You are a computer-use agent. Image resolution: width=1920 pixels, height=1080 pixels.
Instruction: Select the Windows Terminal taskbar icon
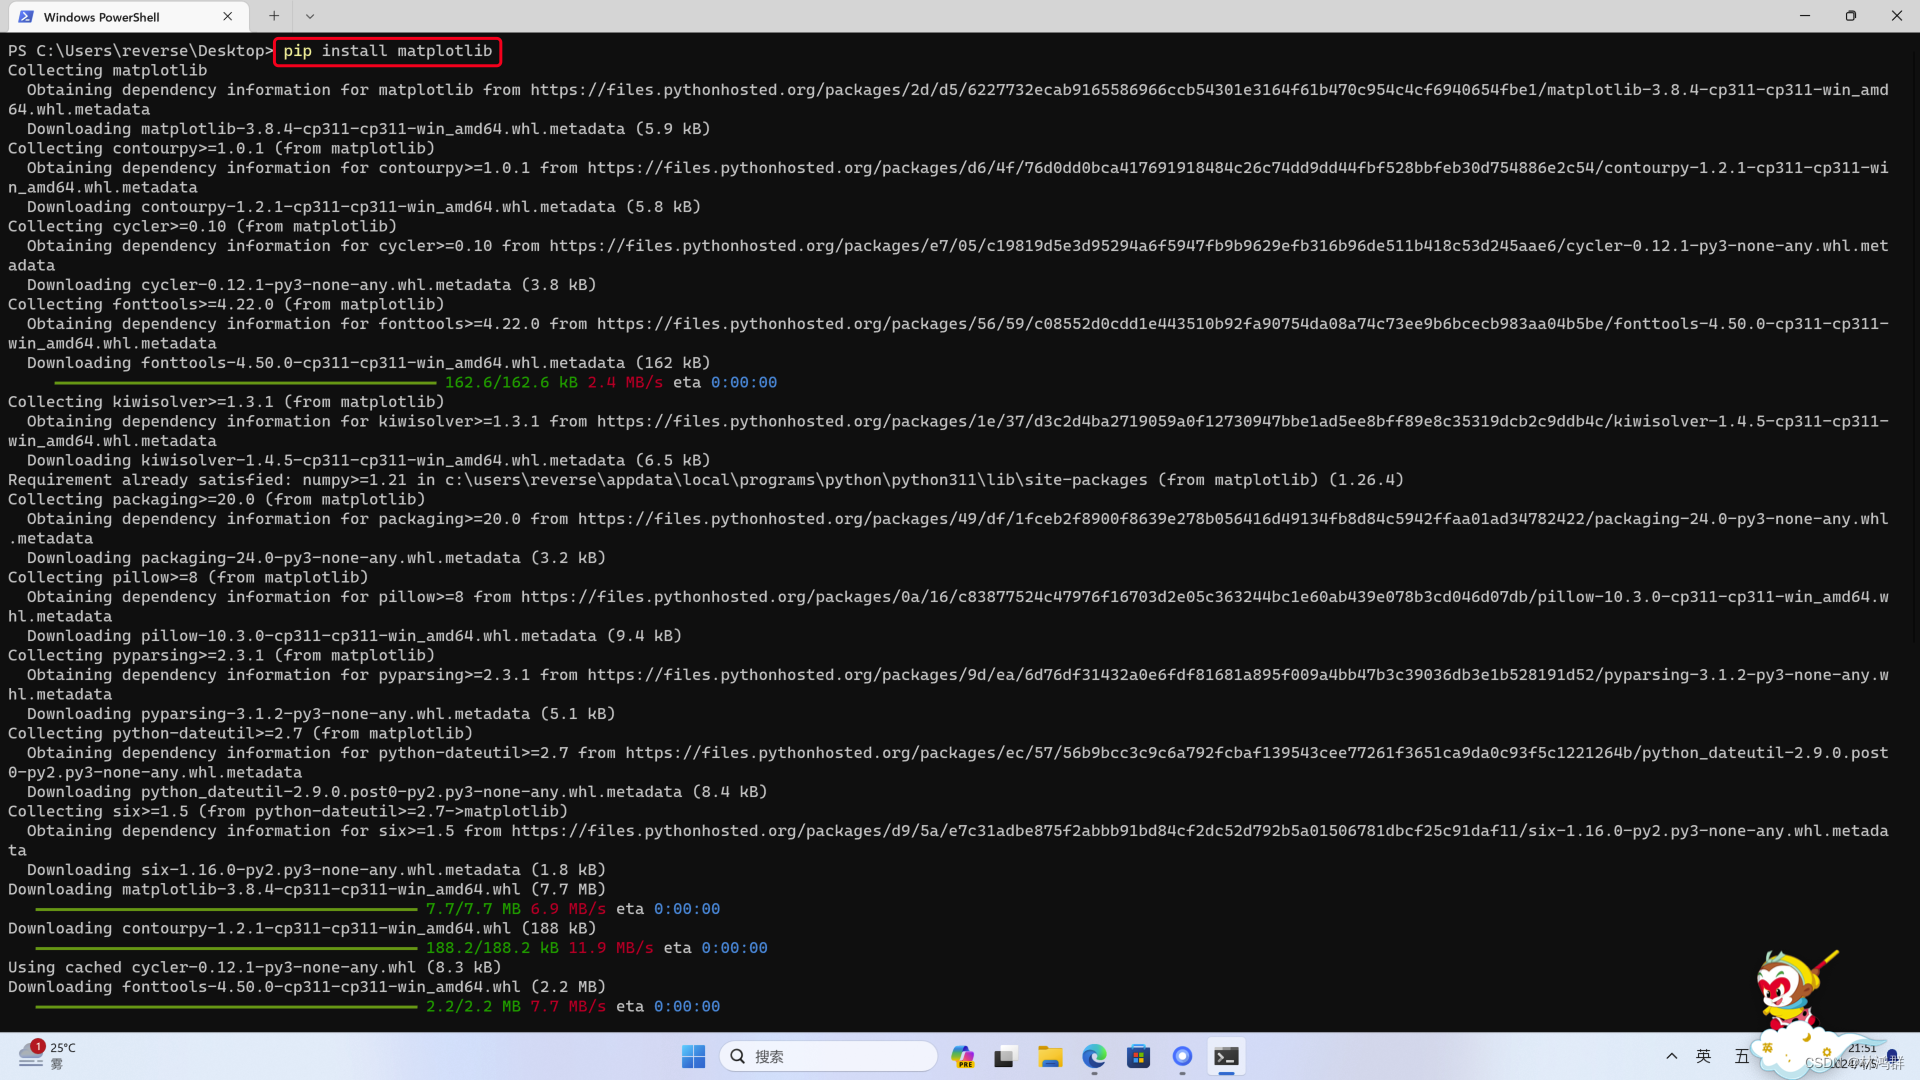click(x=1227, y=1056)
